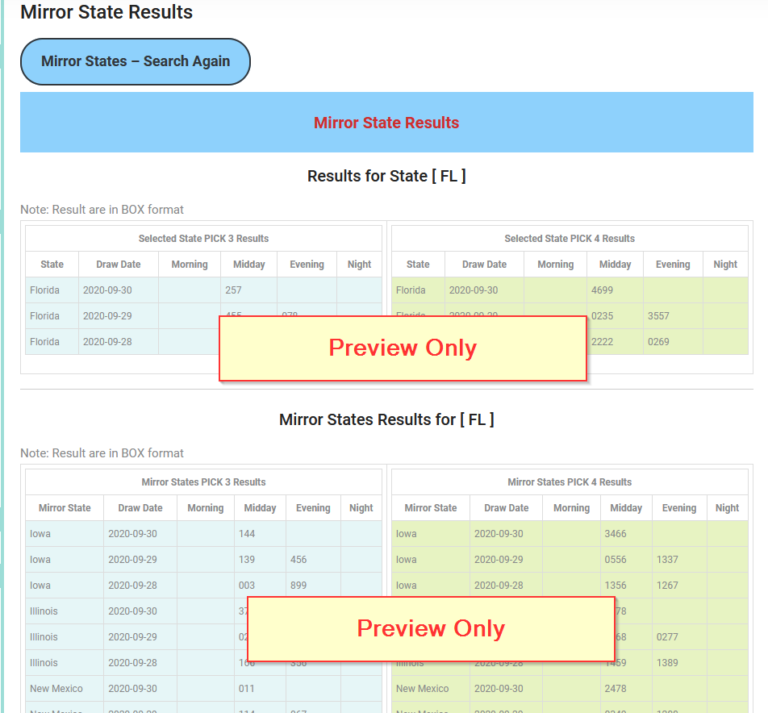This screenshot has height=713, width=768.
Task: Click the 'Mirror States Results for [ FL ]' heading
Action: coord(386,420)
